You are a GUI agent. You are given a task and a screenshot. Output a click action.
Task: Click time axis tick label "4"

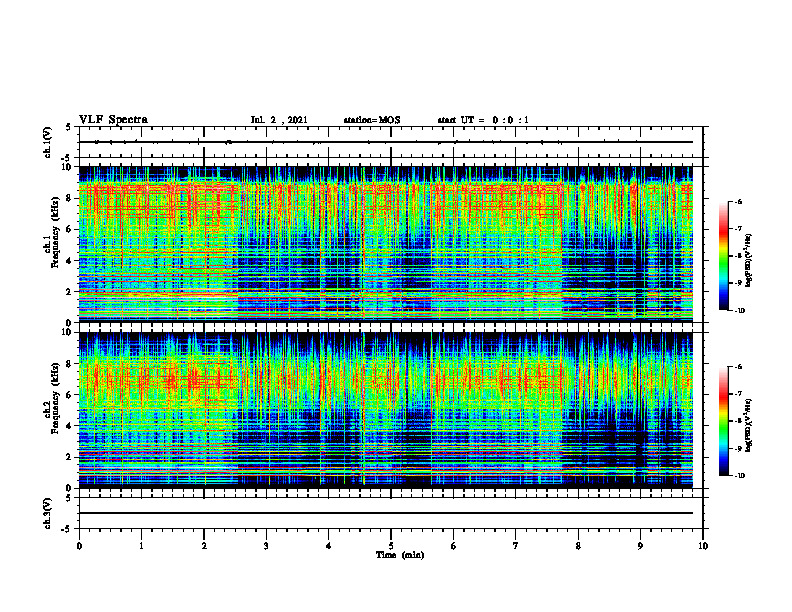tap(329, 546)
